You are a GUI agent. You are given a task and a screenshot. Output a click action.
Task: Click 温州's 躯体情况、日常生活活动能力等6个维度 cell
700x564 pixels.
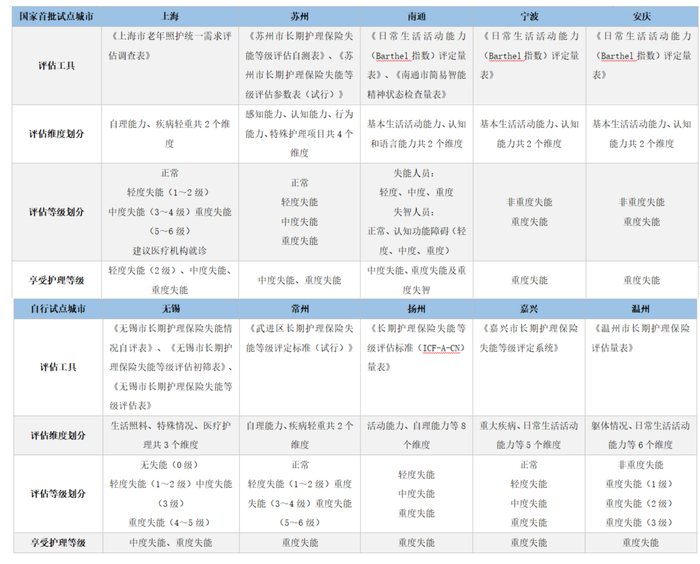[641, 435]
